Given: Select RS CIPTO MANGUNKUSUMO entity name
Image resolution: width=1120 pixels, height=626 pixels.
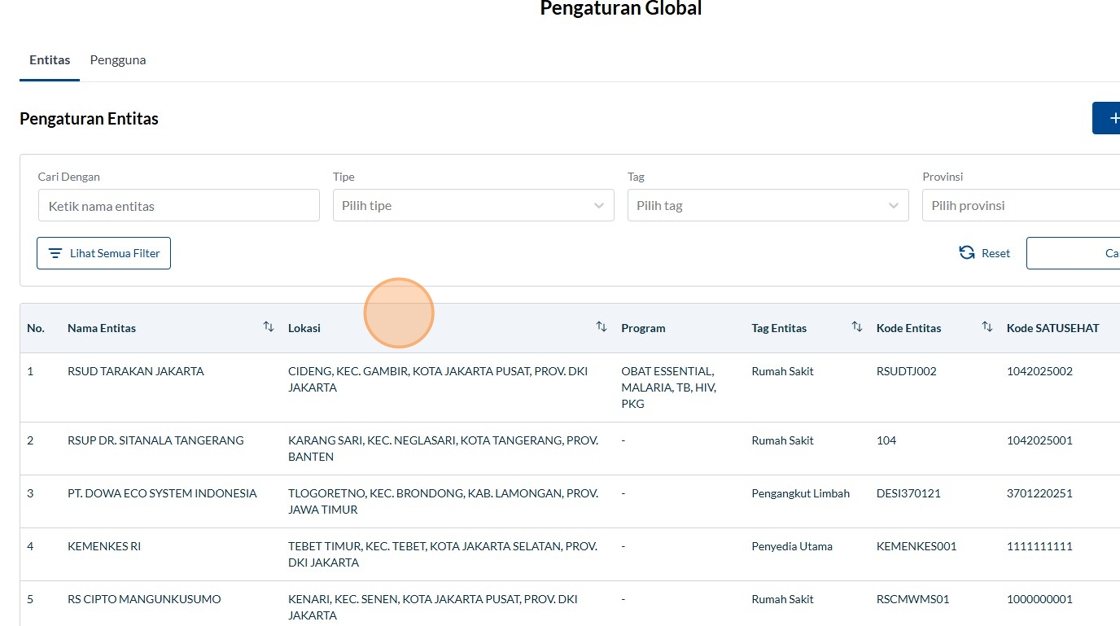Looking at the screenshot, I should (x=144, y=599).
